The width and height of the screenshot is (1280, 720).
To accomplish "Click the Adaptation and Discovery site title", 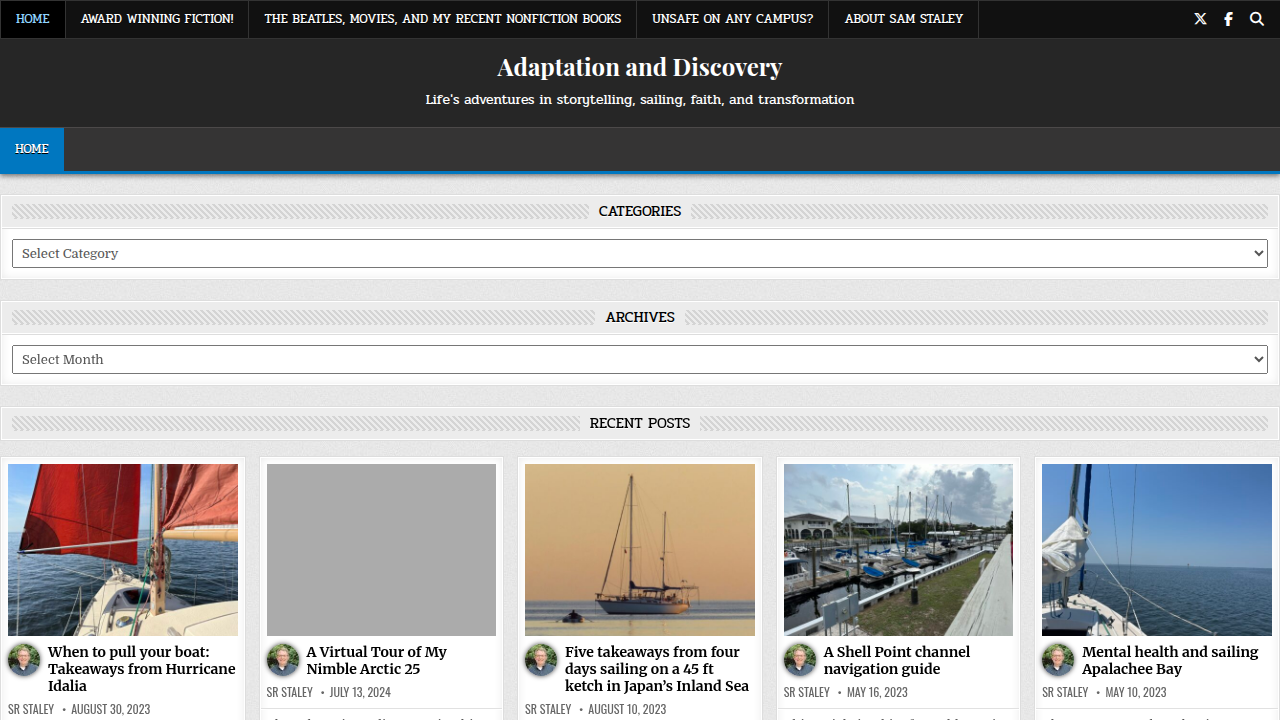I will click(640, 67).
